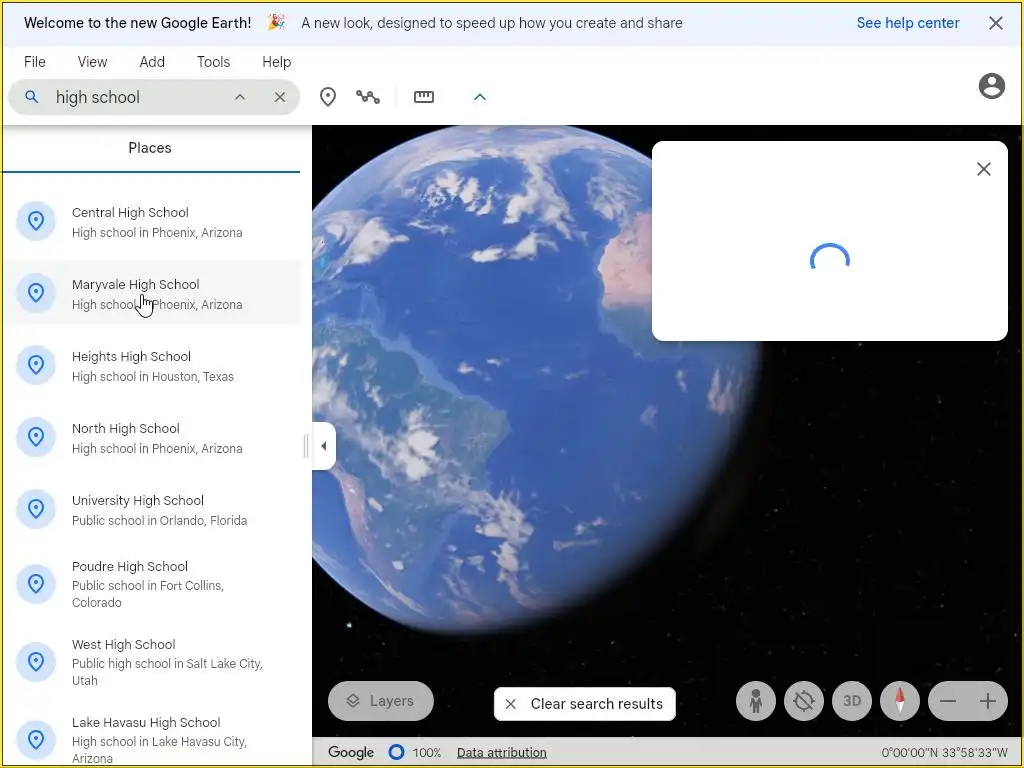Close the loading info card
Image resolution: width=1024 pixels, height=768 pixels.
[984, 169]
